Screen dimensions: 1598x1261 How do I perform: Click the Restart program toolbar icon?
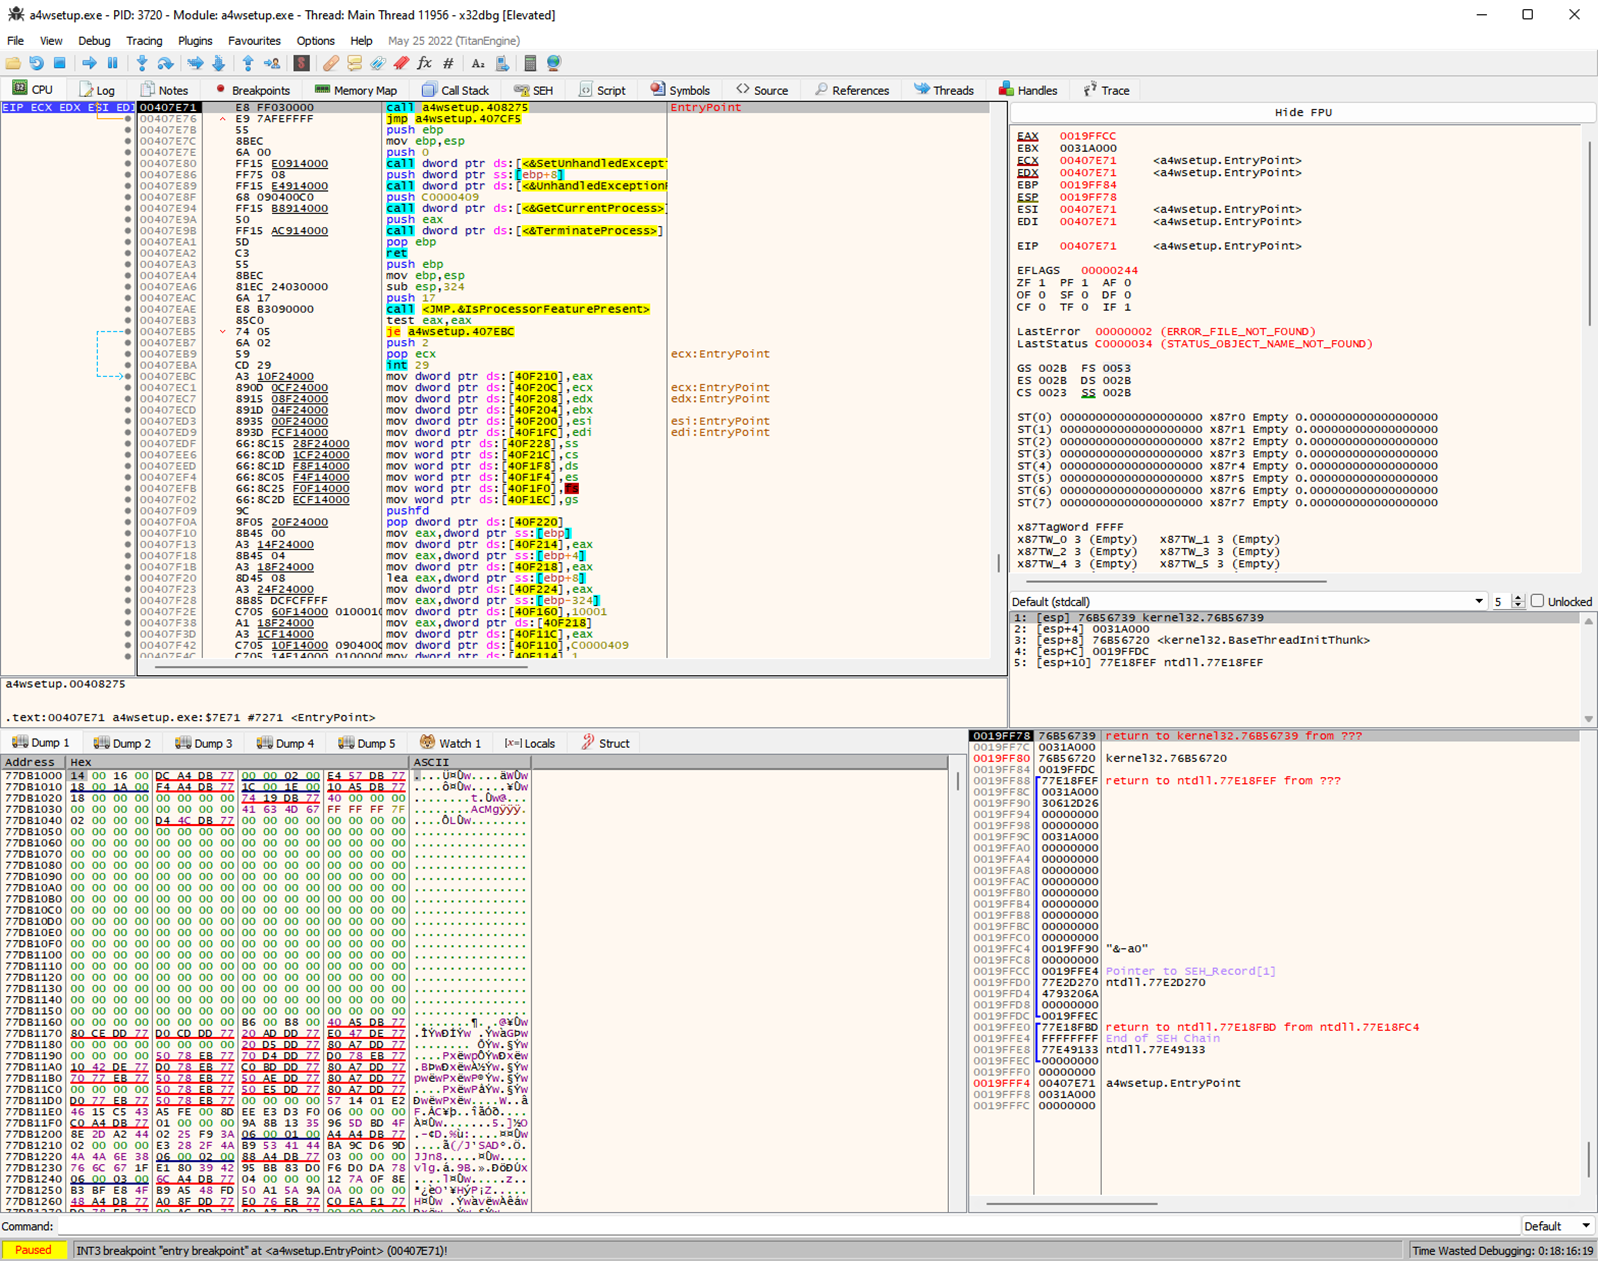36,63
